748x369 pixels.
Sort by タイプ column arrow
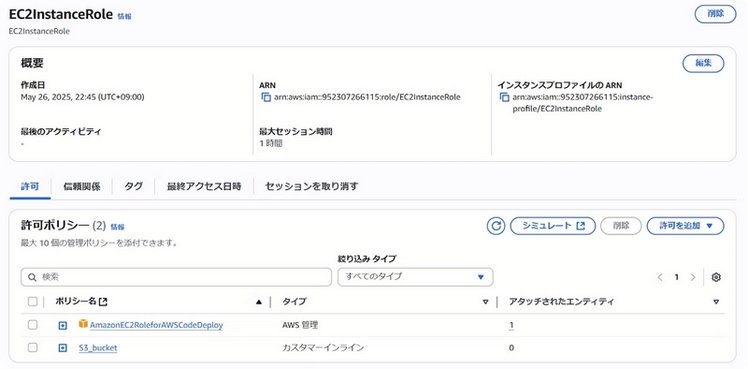click(x=486, y=302)
